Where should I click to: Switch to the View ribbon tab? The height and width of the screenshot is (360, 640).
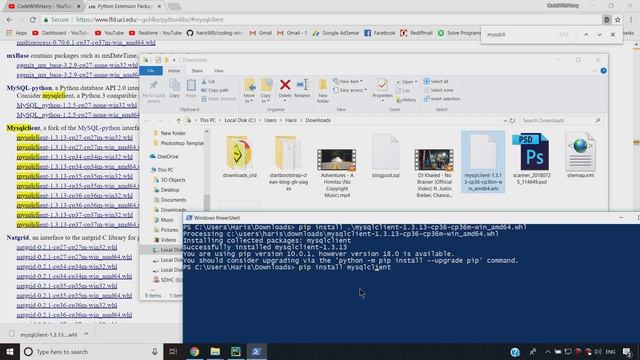click(219, 71)
